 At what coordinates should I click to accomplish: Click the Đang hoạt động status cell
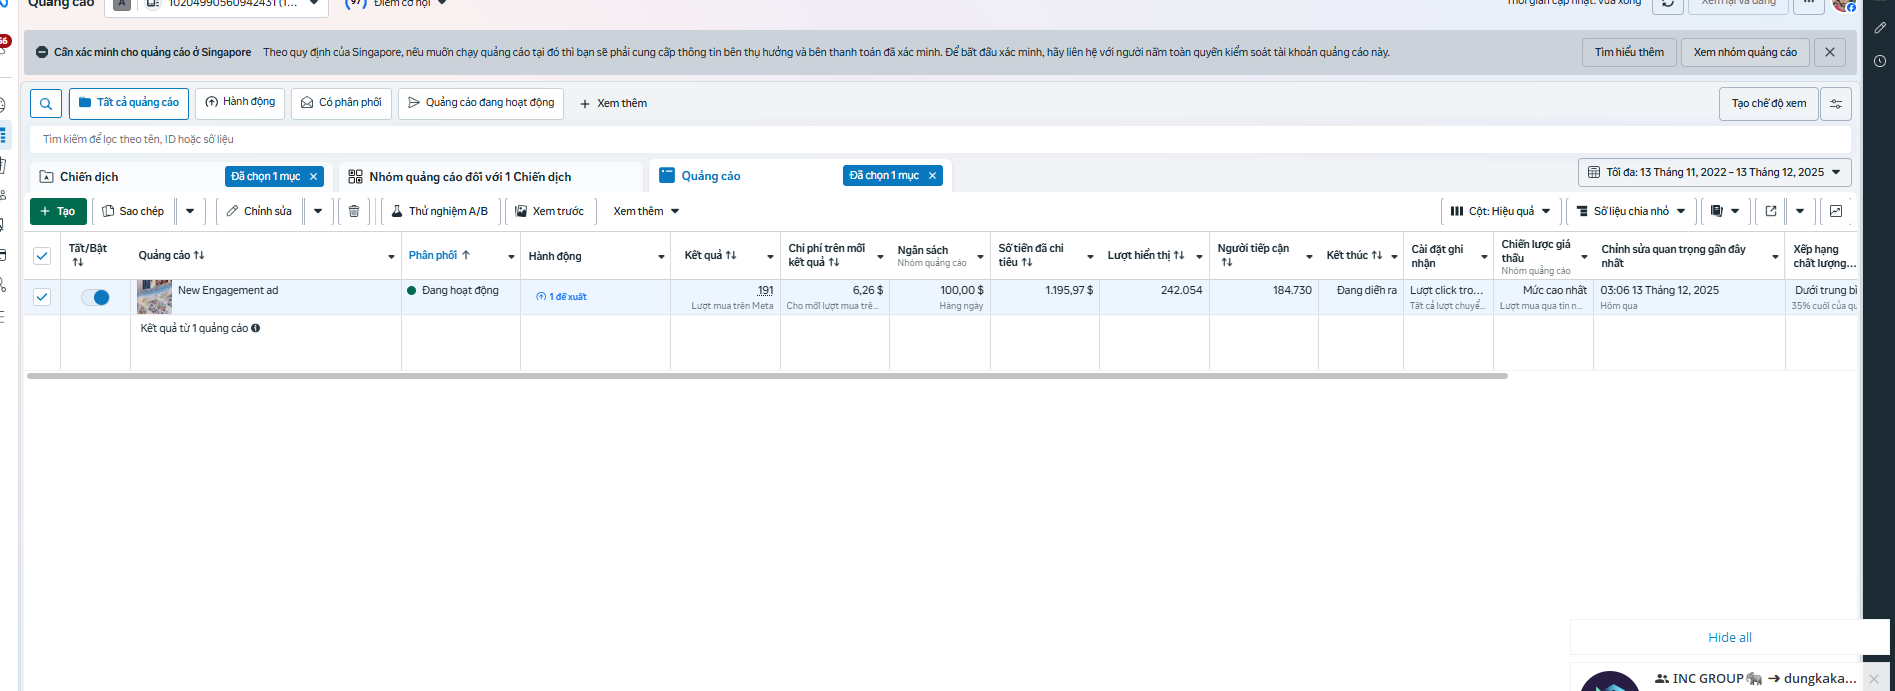point(460,290)
